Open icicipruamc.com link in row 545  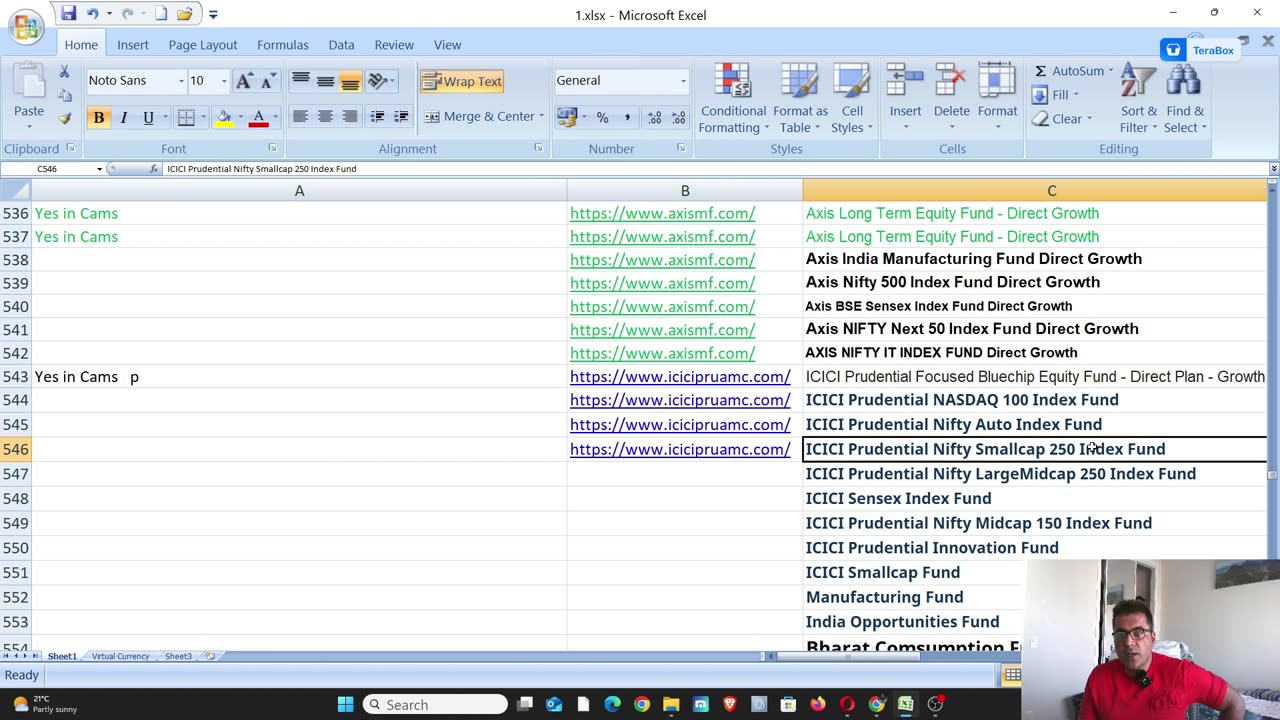click(x=680, y=424)
